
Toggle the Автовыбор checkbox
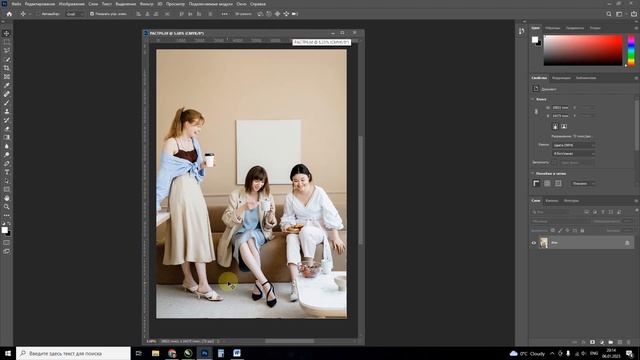pyautogui.click(x=38, y=14)
